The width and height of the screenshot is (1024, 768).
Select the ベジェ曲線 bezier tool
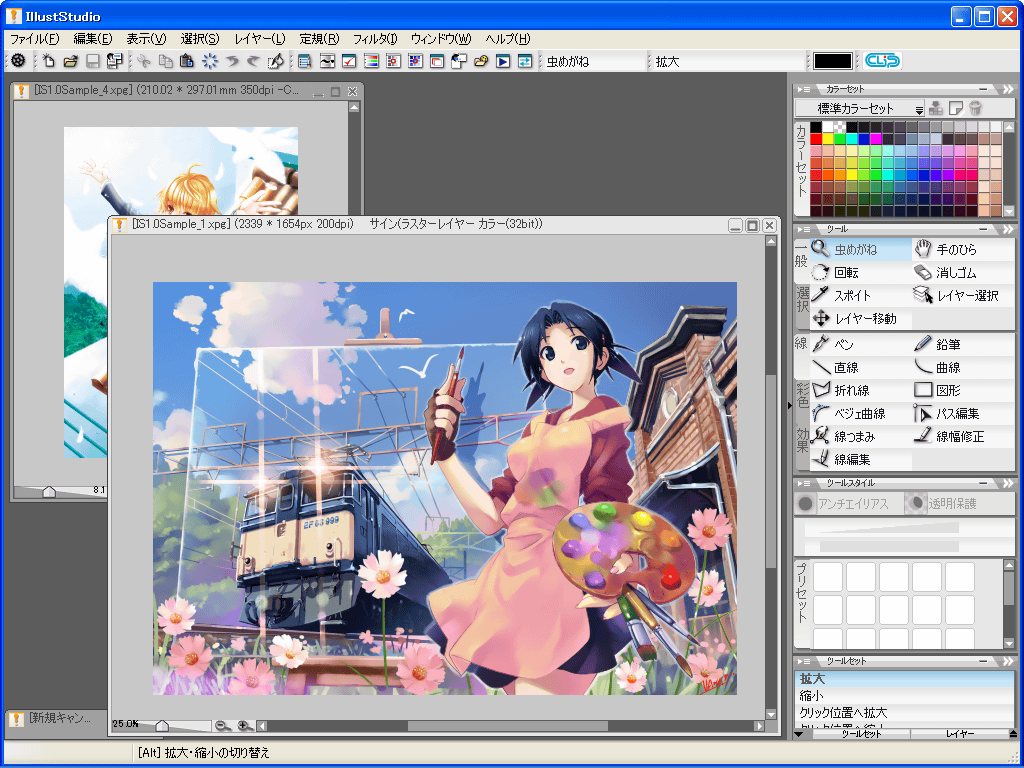click(861, 413)
